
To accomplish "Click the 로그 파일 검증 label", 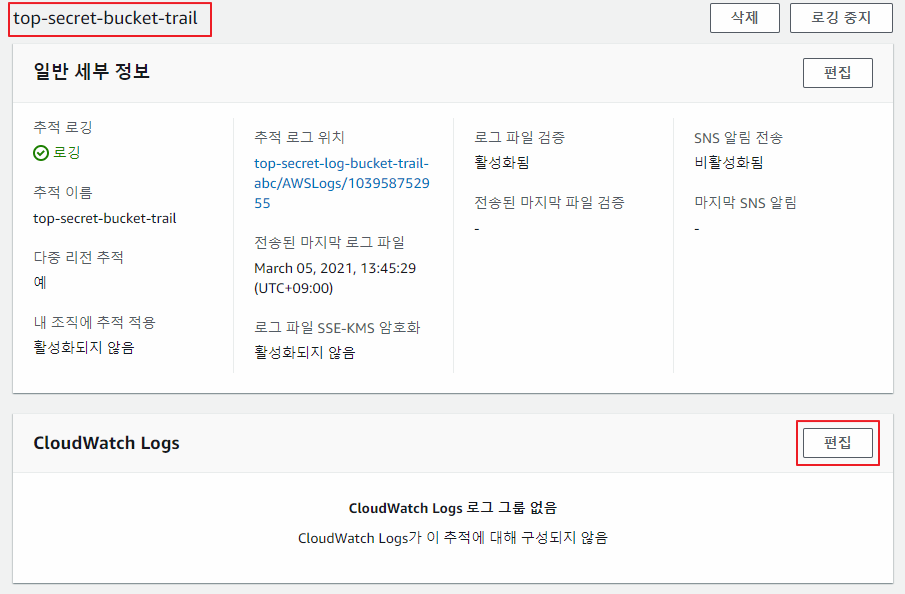I will [x=519, y=137].
